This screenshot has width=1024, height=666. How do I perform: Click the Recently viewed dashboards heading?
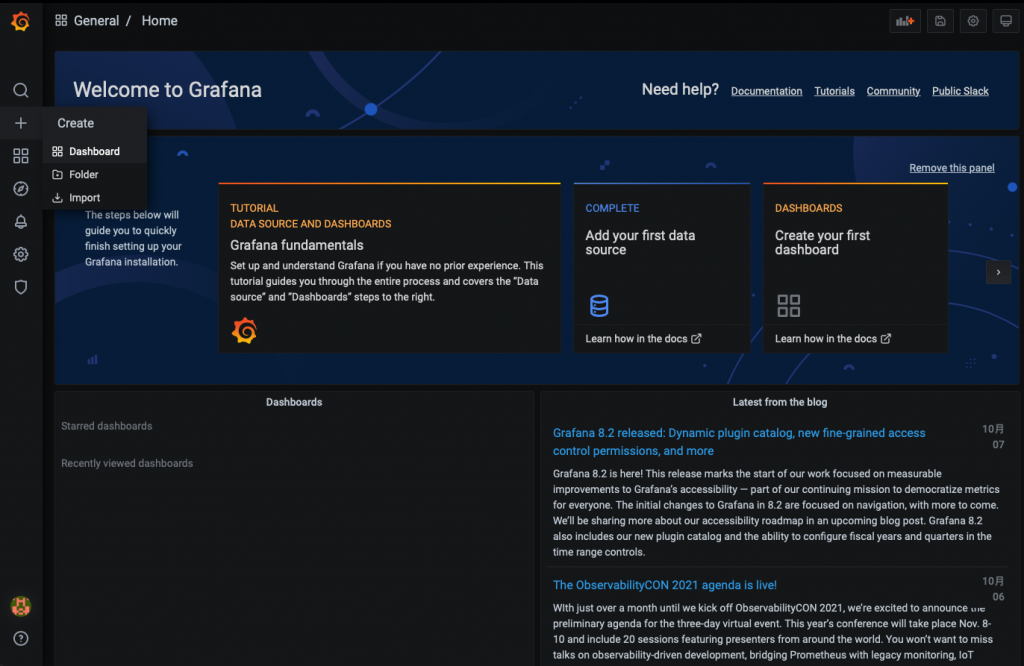pos(127,464)
